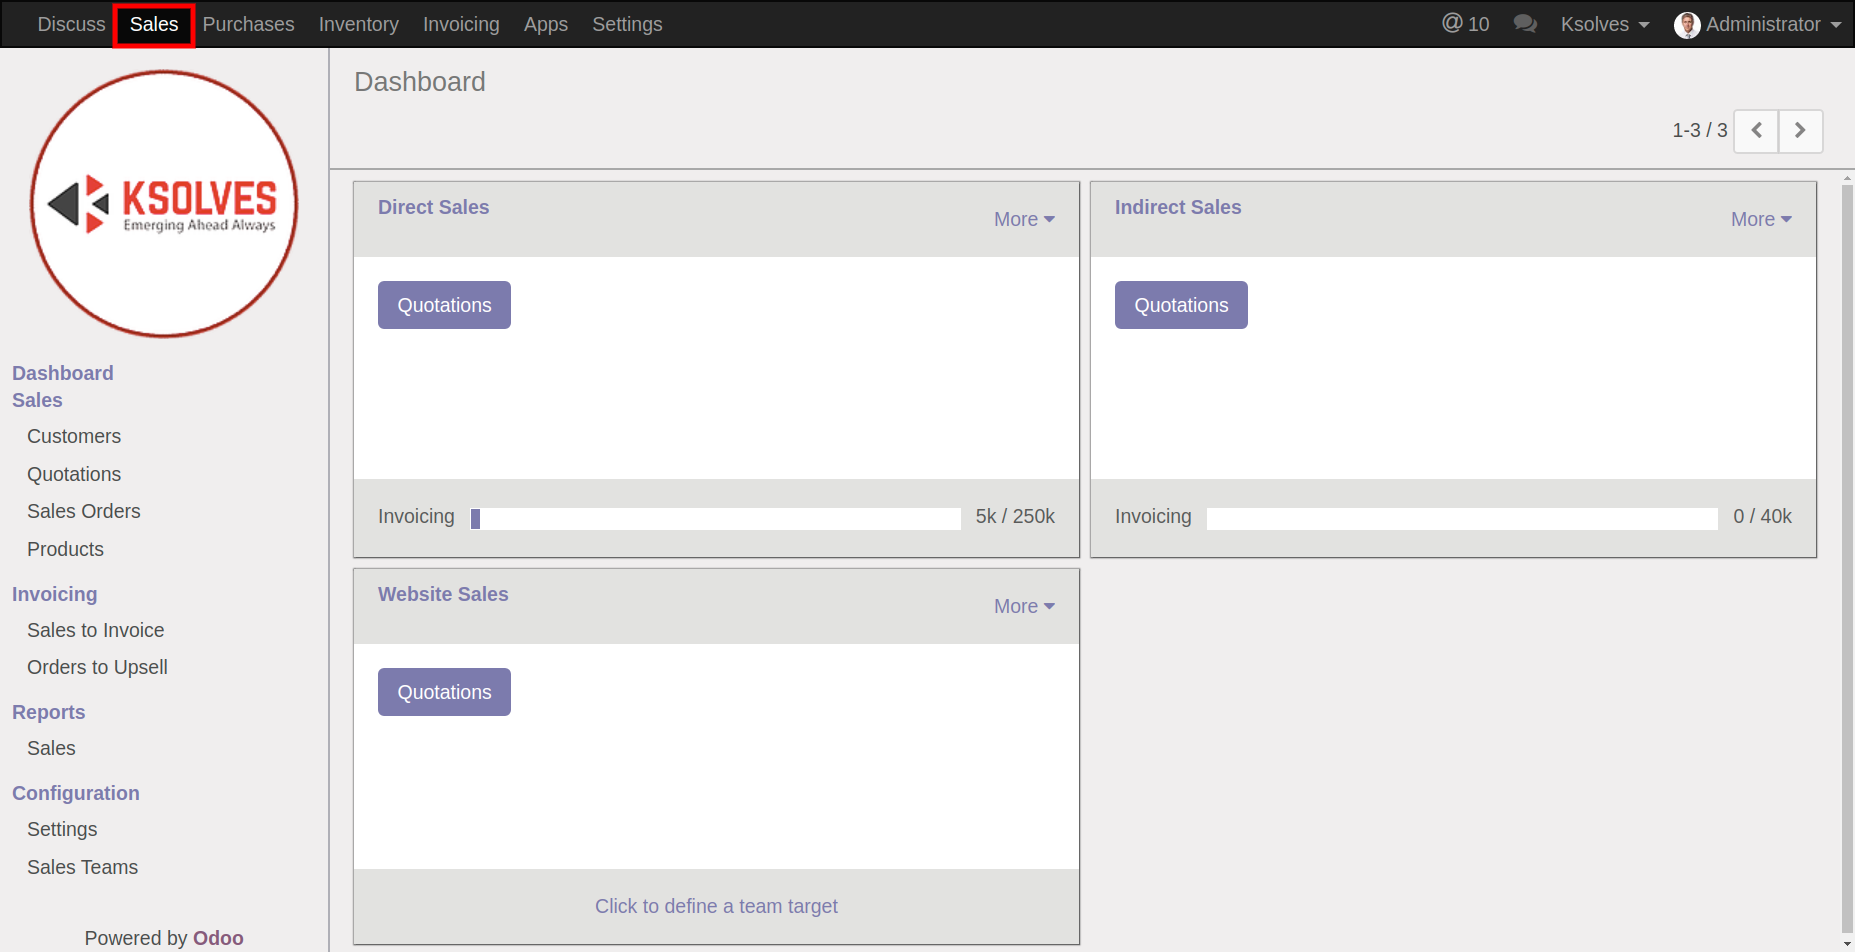This screenshot has width=1855, height=952.
Task: Click the Ksolves company logo
Action: (x=164, y=204)
